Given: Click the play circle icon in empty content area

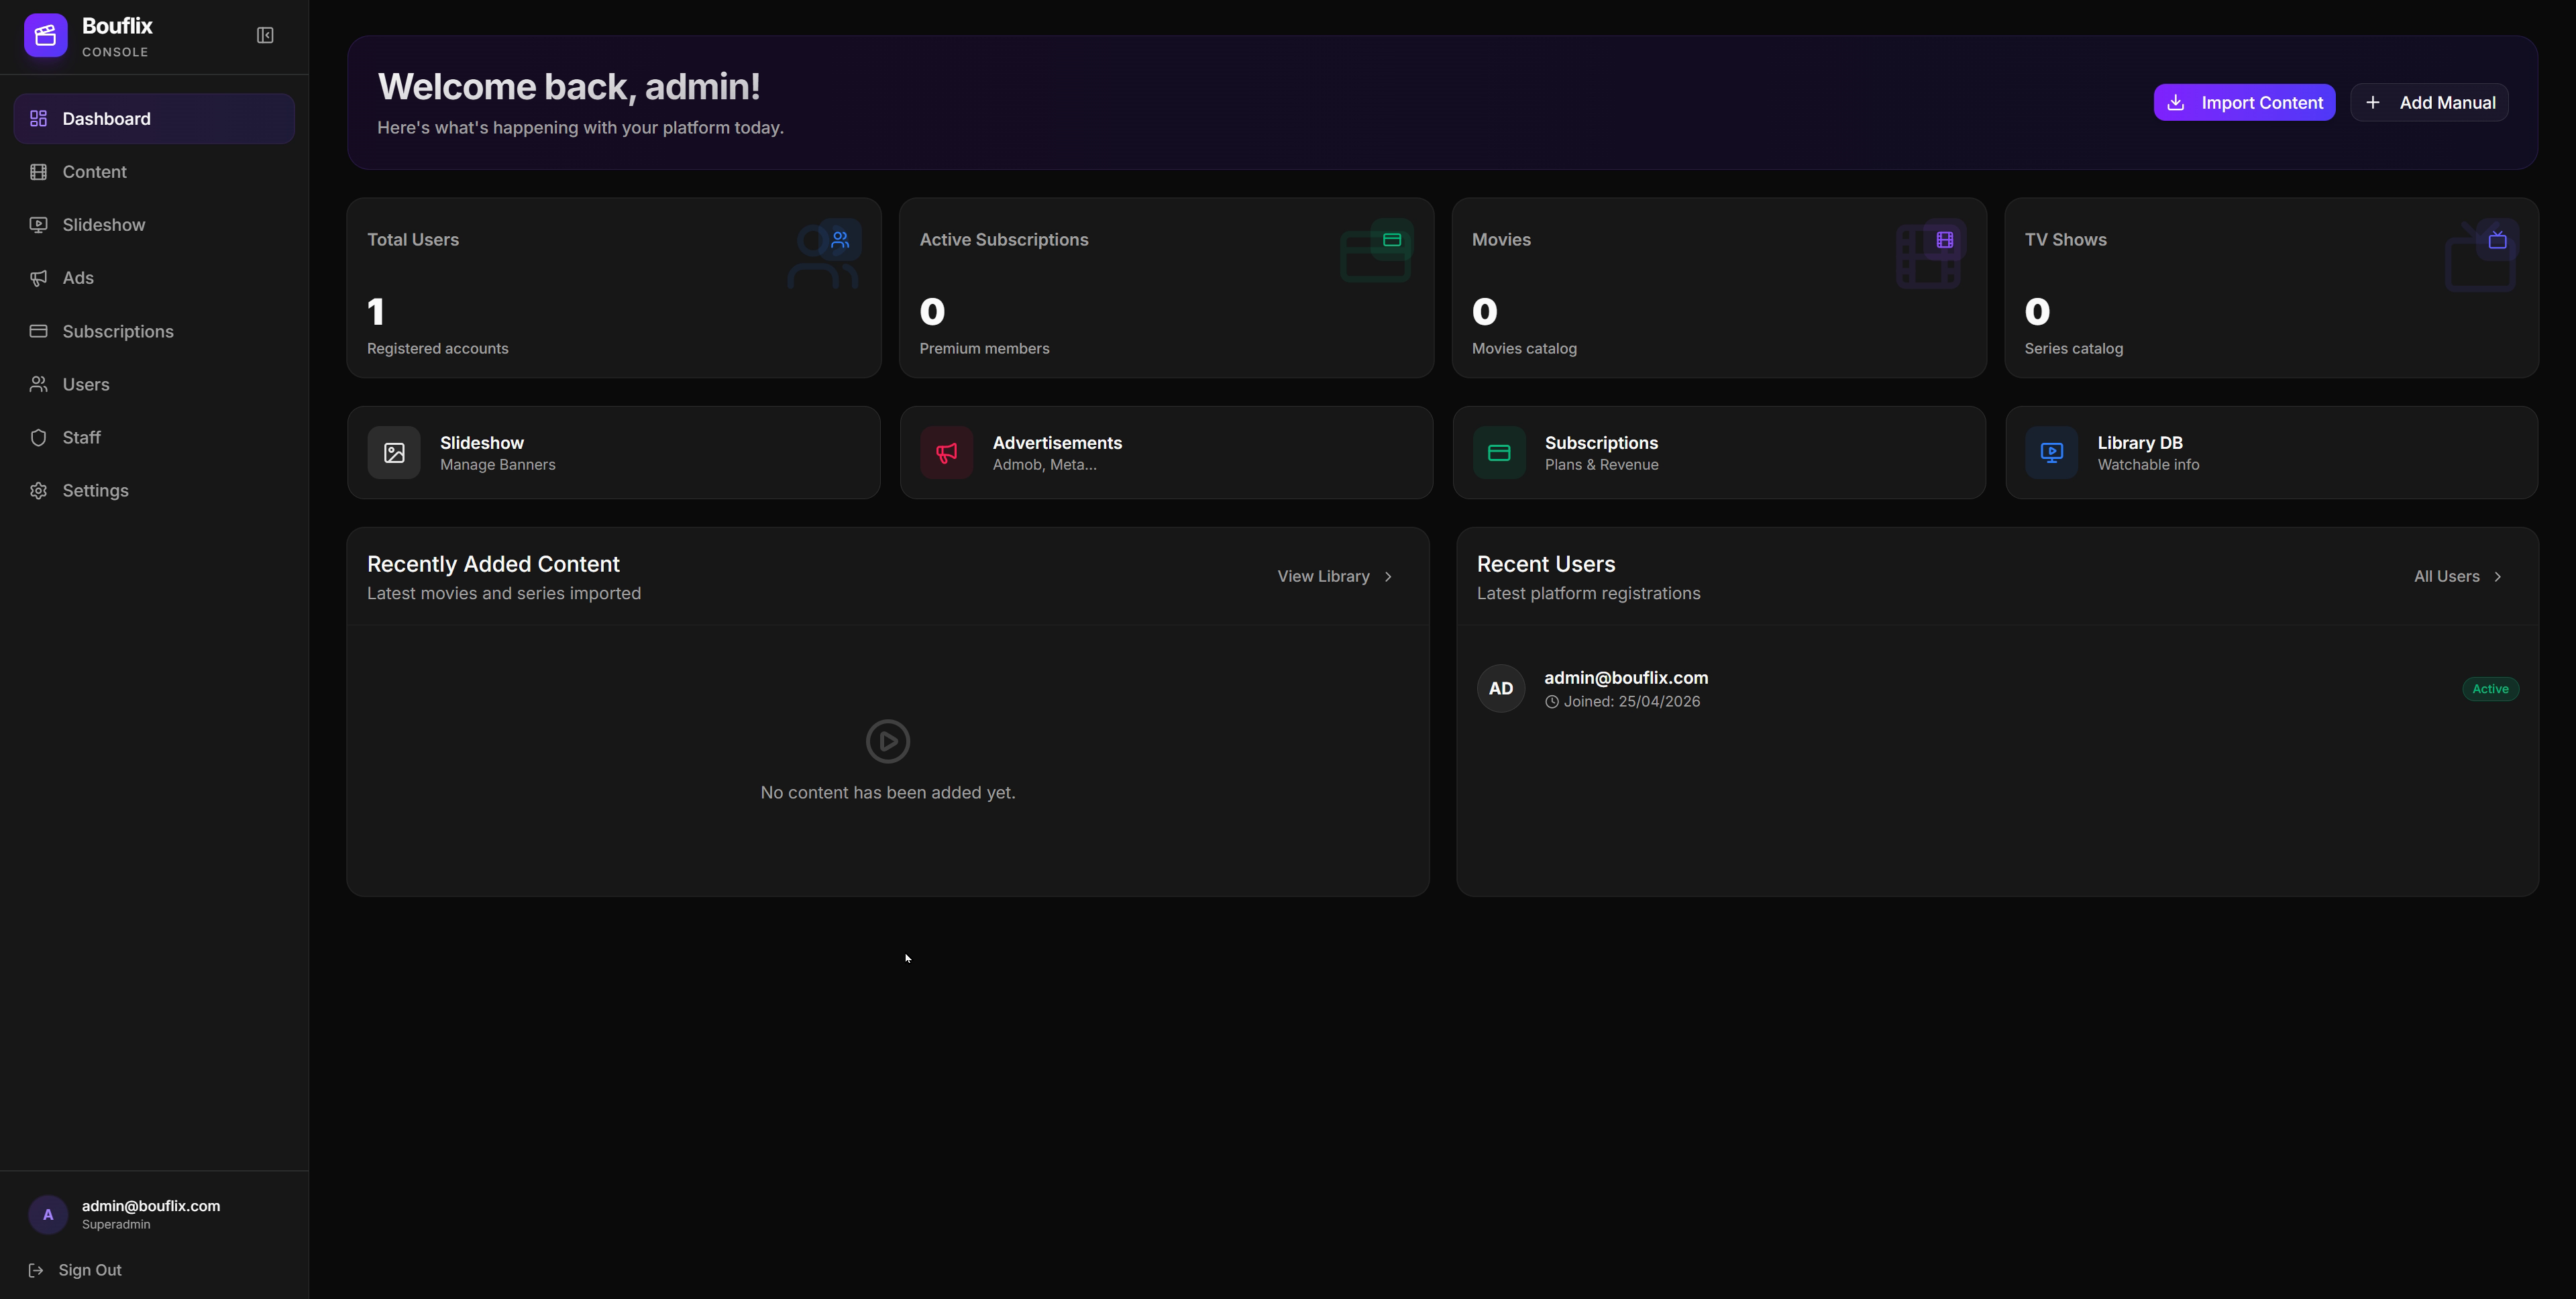Looking at the screenshot, I should 888,741.
